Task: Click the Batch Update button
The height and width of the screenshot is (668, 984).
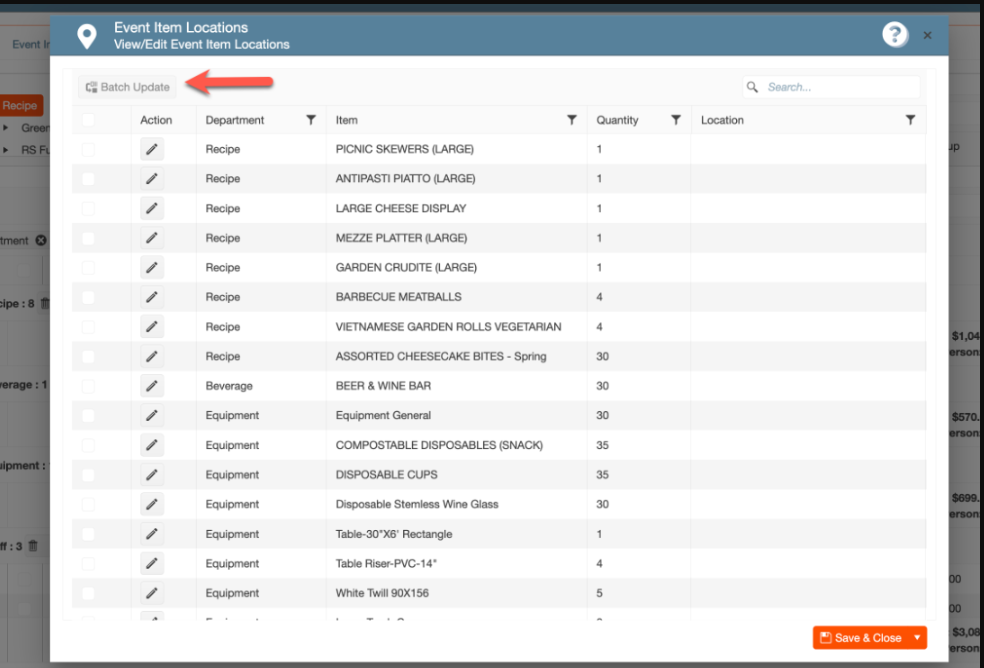Action: [128, 87]
